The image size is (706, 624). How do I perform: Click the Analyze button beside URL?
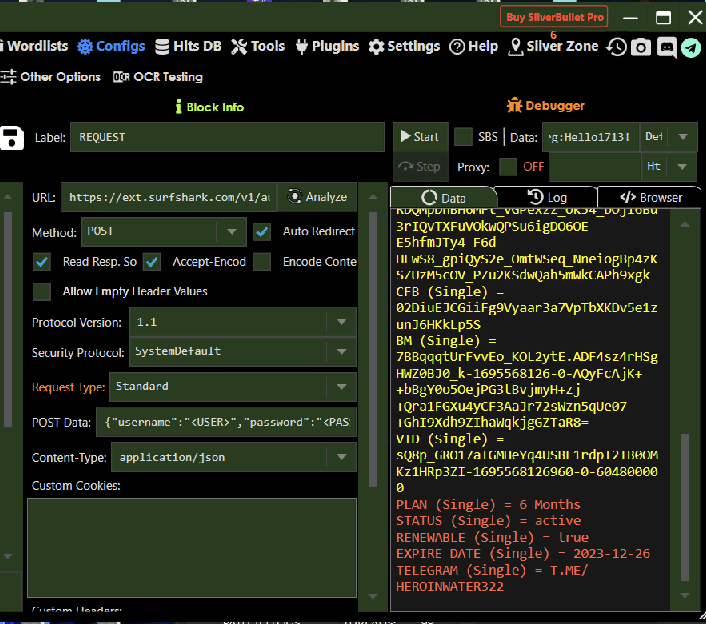click(317, 197)
